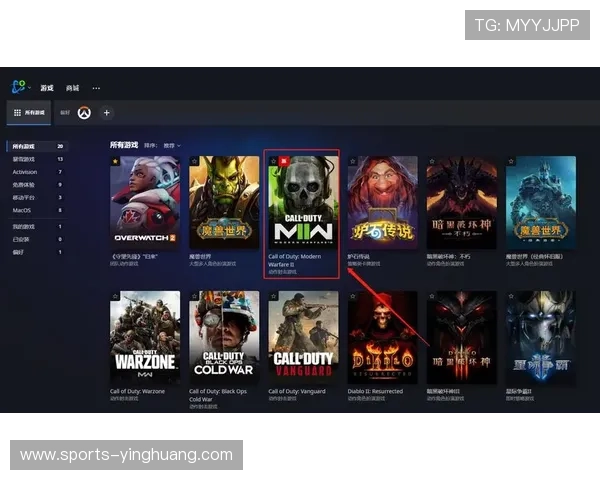
Task: Click the 'Diablo II: Resurrected' title text
Action: coord(375,391)
